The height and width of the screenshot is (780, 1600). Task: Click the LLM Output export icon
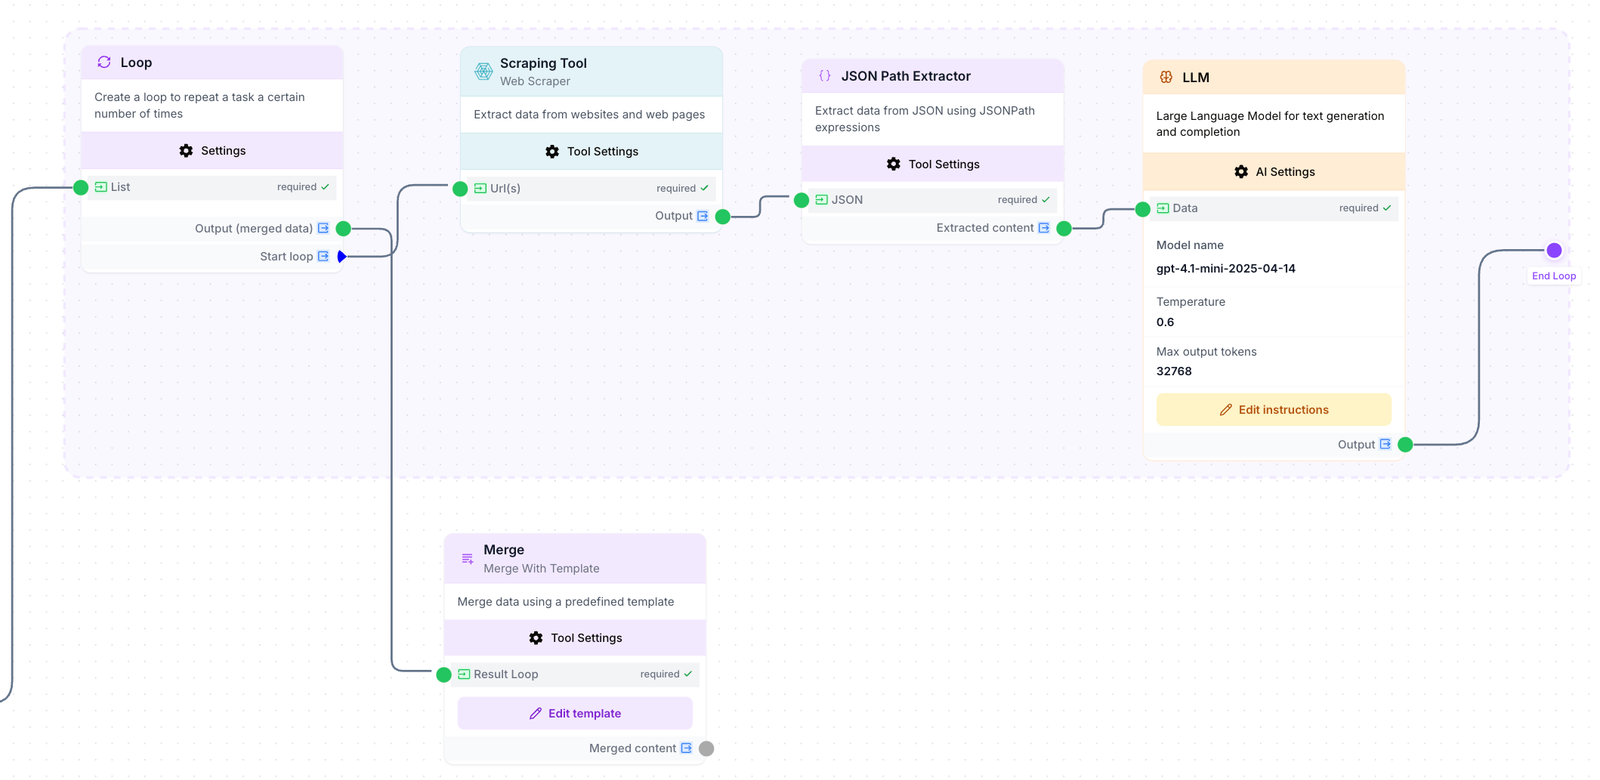(x=1385, y=444)
